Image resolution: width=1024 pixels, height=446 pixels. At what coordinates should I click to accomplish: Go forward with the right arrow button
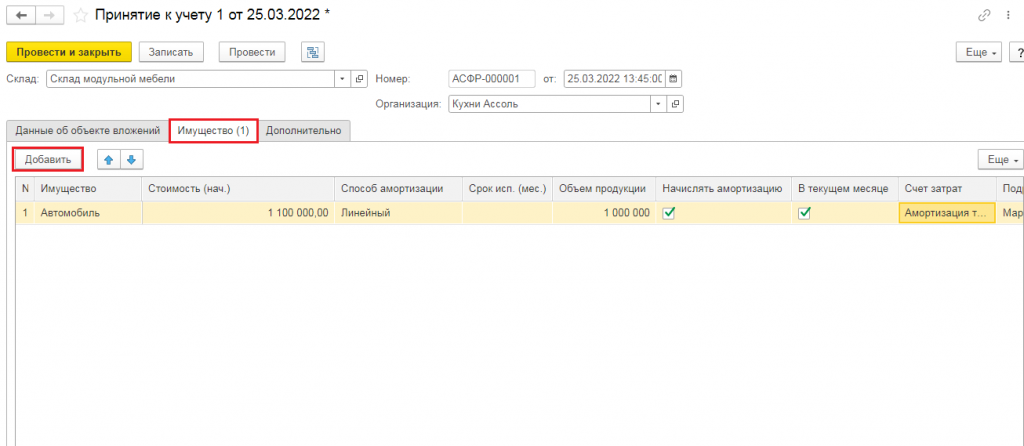coord(51,14)
